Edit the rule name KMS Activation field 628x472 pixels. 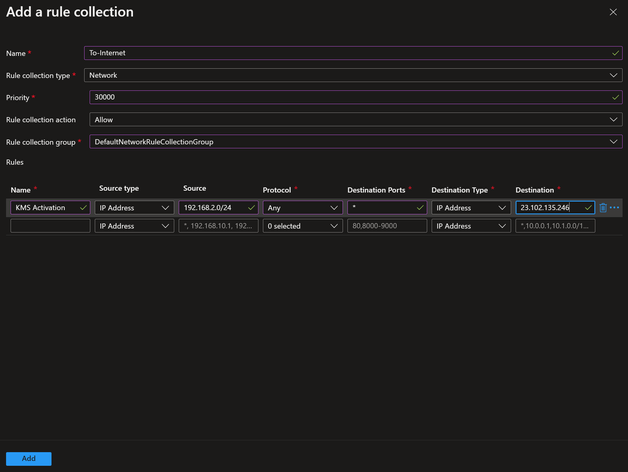50,208
